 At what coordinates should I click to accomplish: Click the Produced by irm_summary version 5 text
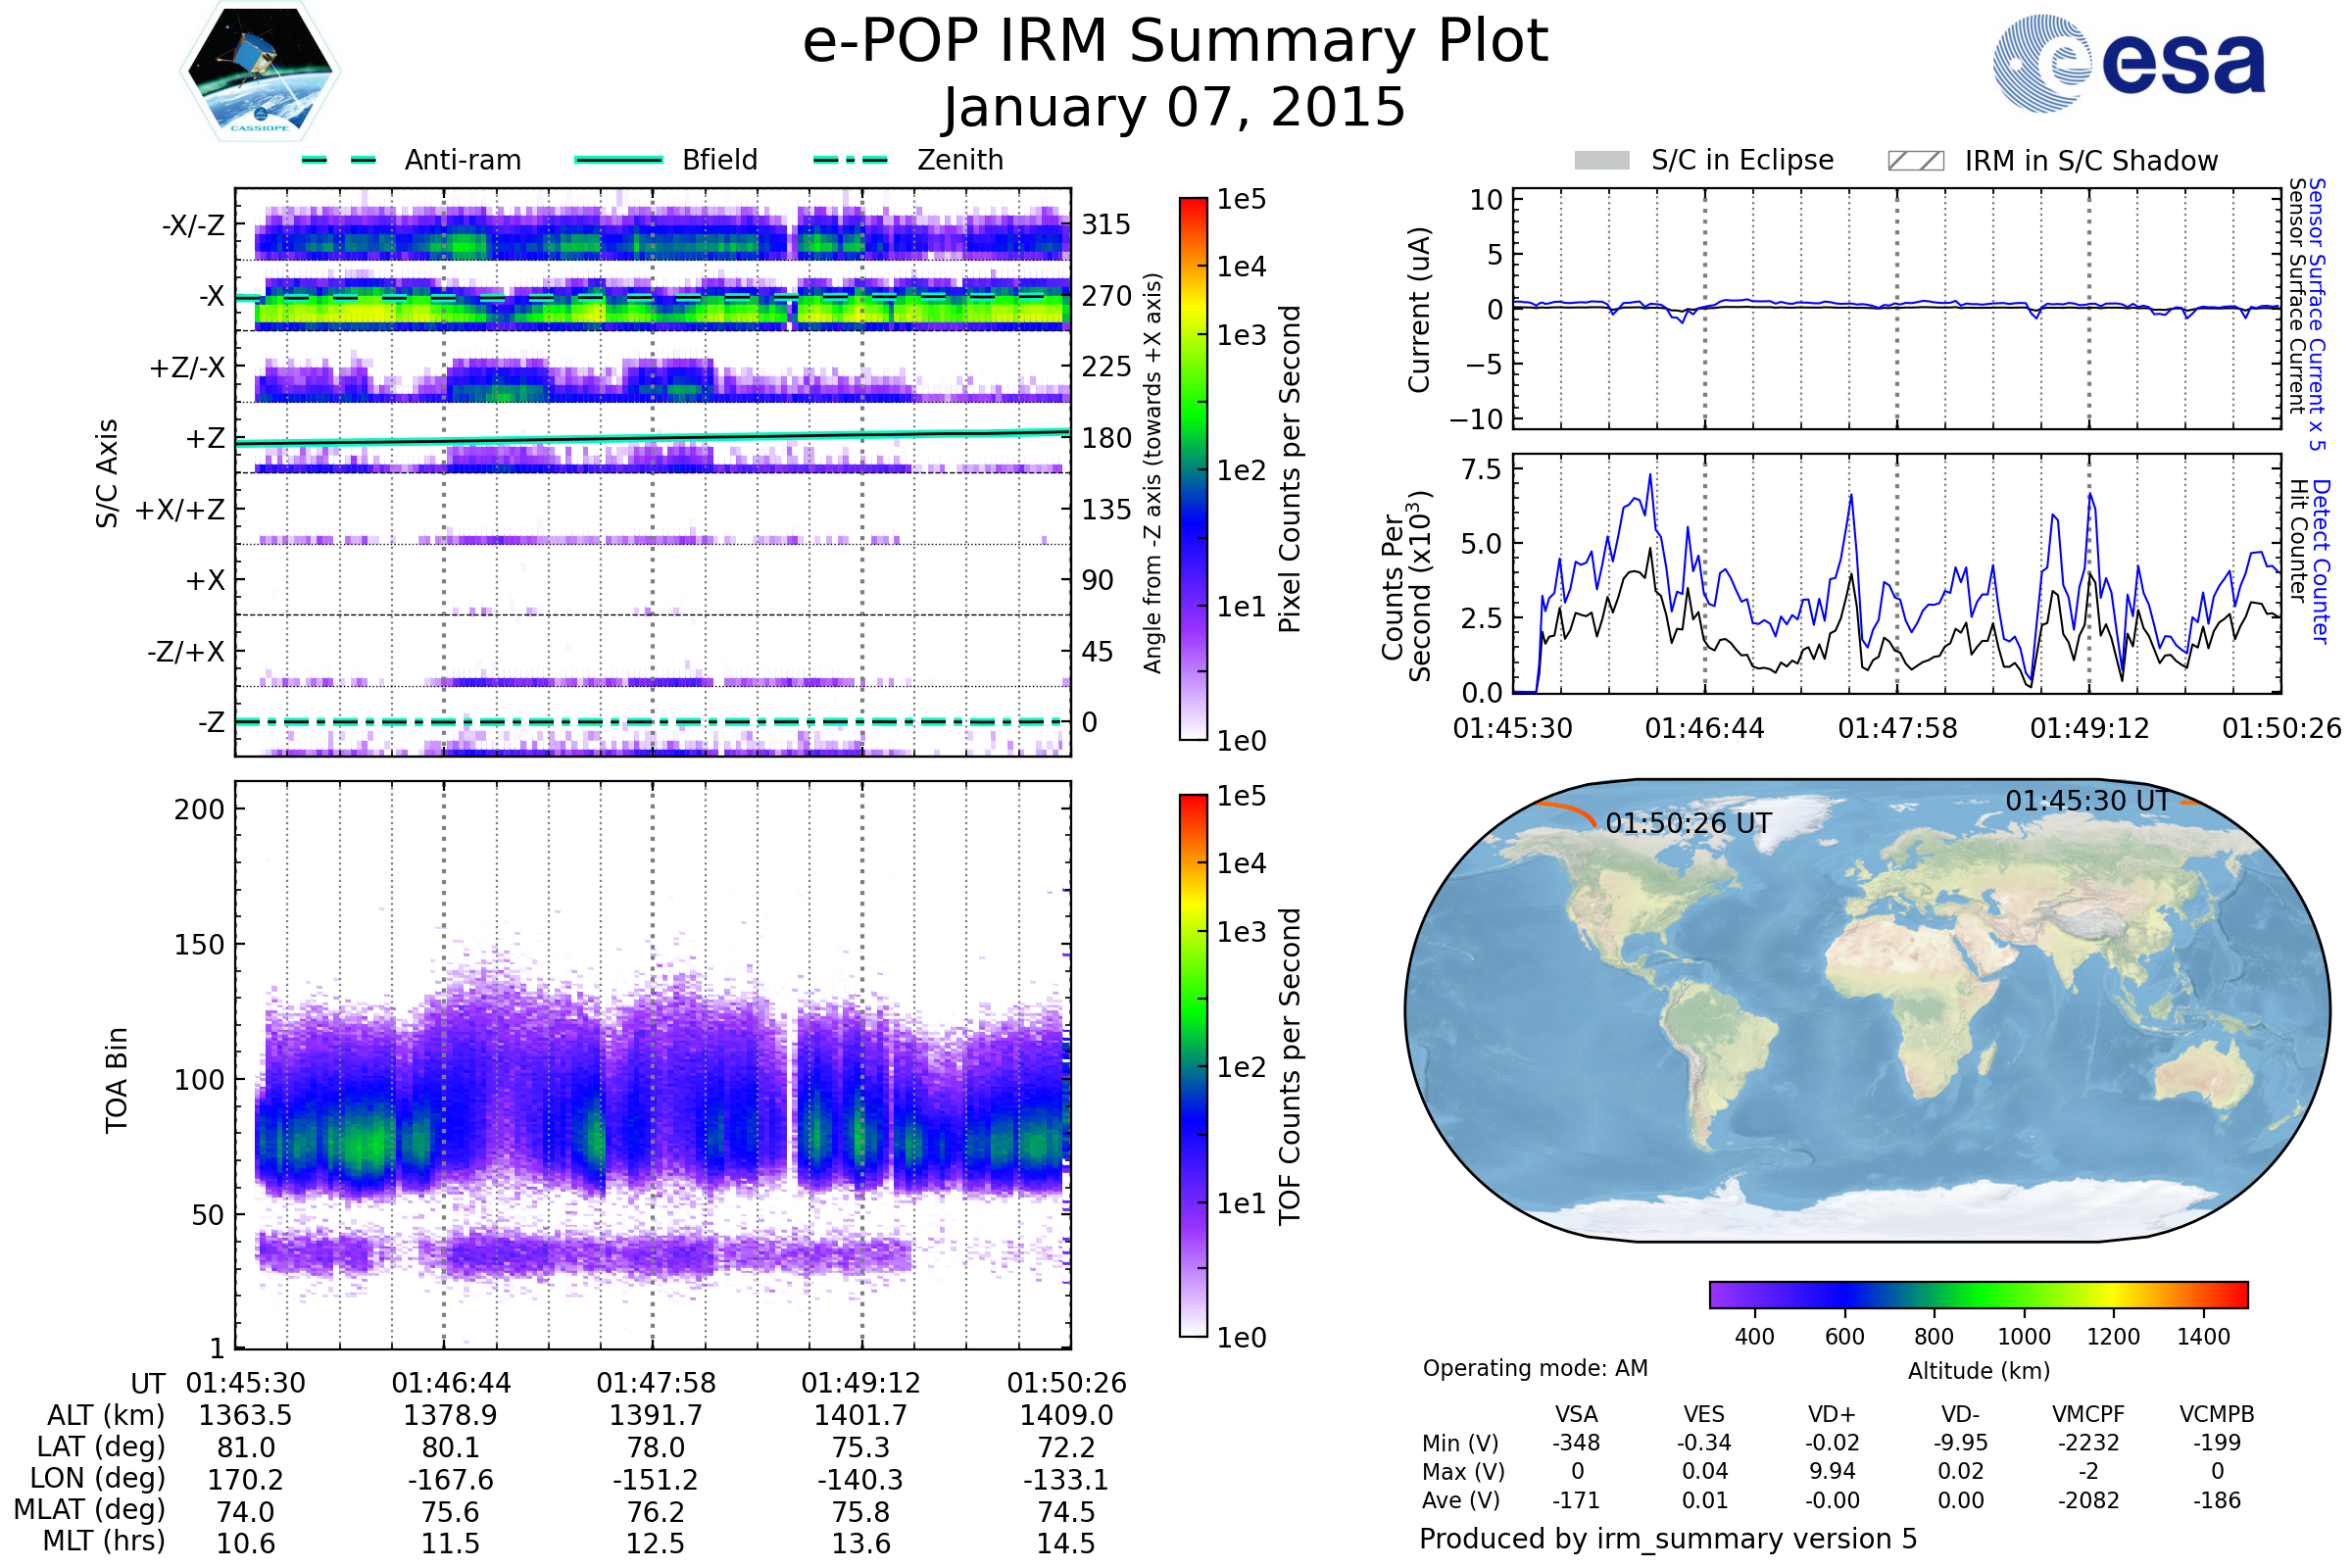tap(1668, 1539)
